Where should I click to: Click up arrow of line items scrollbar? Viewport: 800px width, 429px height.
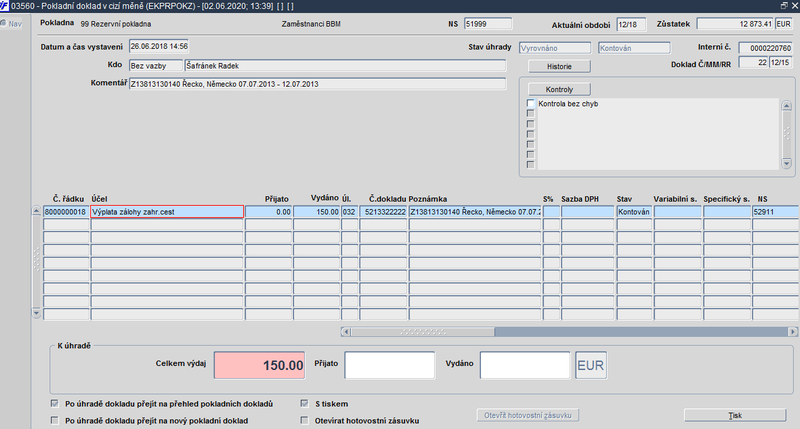click(x=36, y=211)
